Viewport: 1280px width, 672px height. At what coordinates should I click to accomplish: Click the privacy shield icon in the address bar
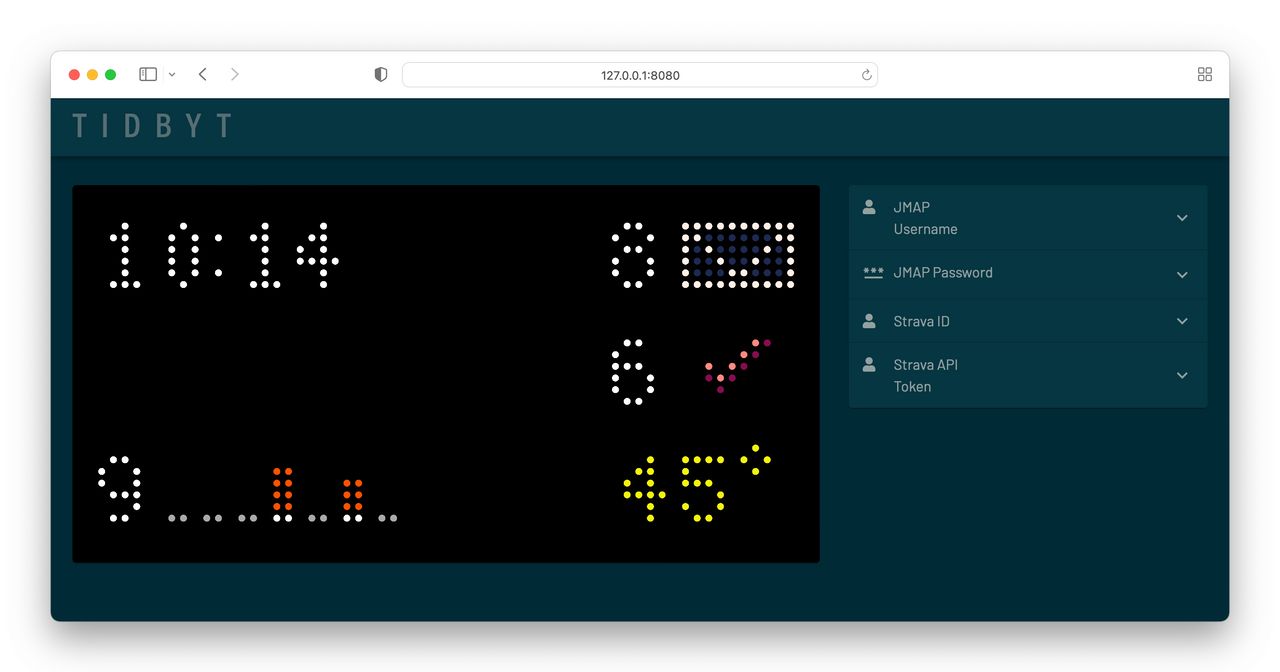380,74
